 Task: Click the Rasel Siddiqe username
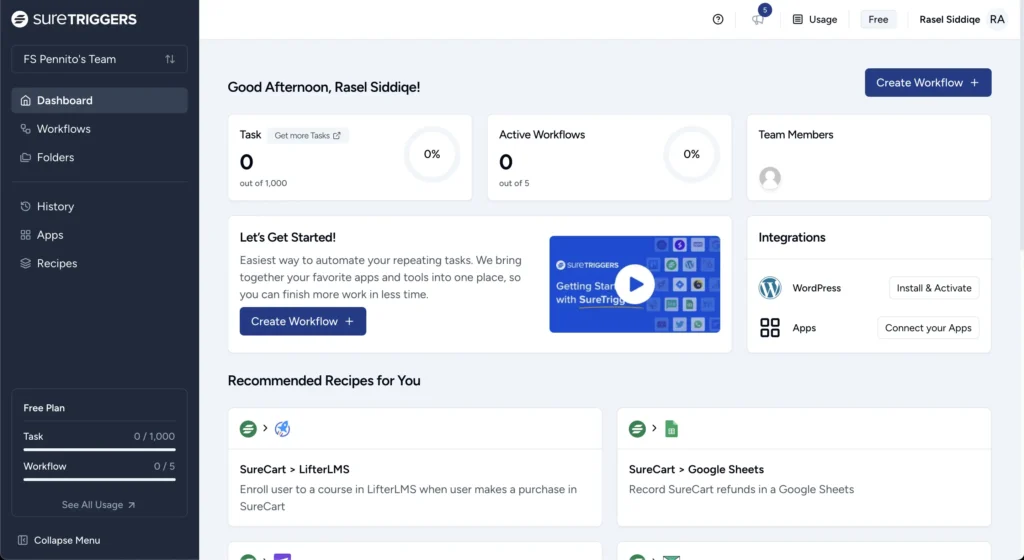tap(950, 20)
